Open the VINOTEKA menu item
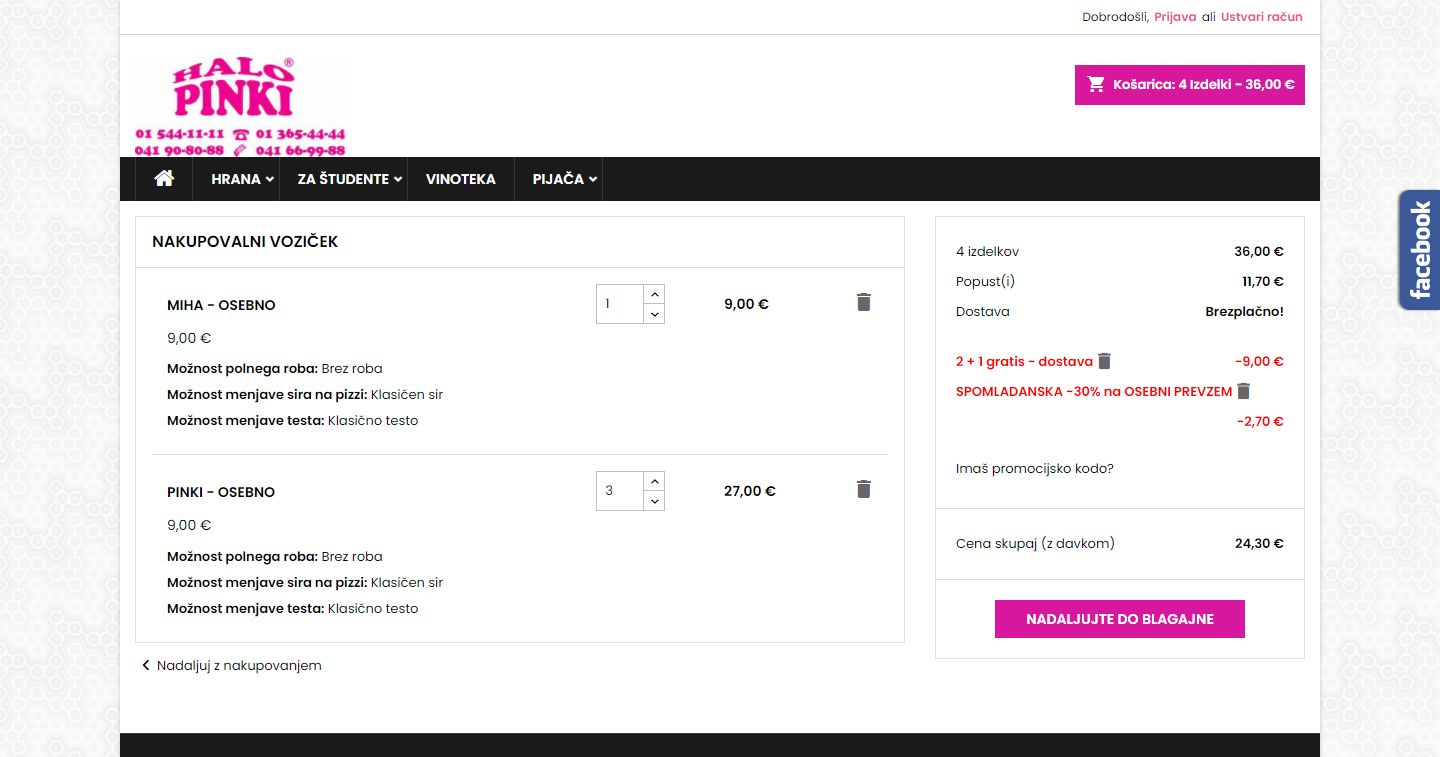 point(460,179)
